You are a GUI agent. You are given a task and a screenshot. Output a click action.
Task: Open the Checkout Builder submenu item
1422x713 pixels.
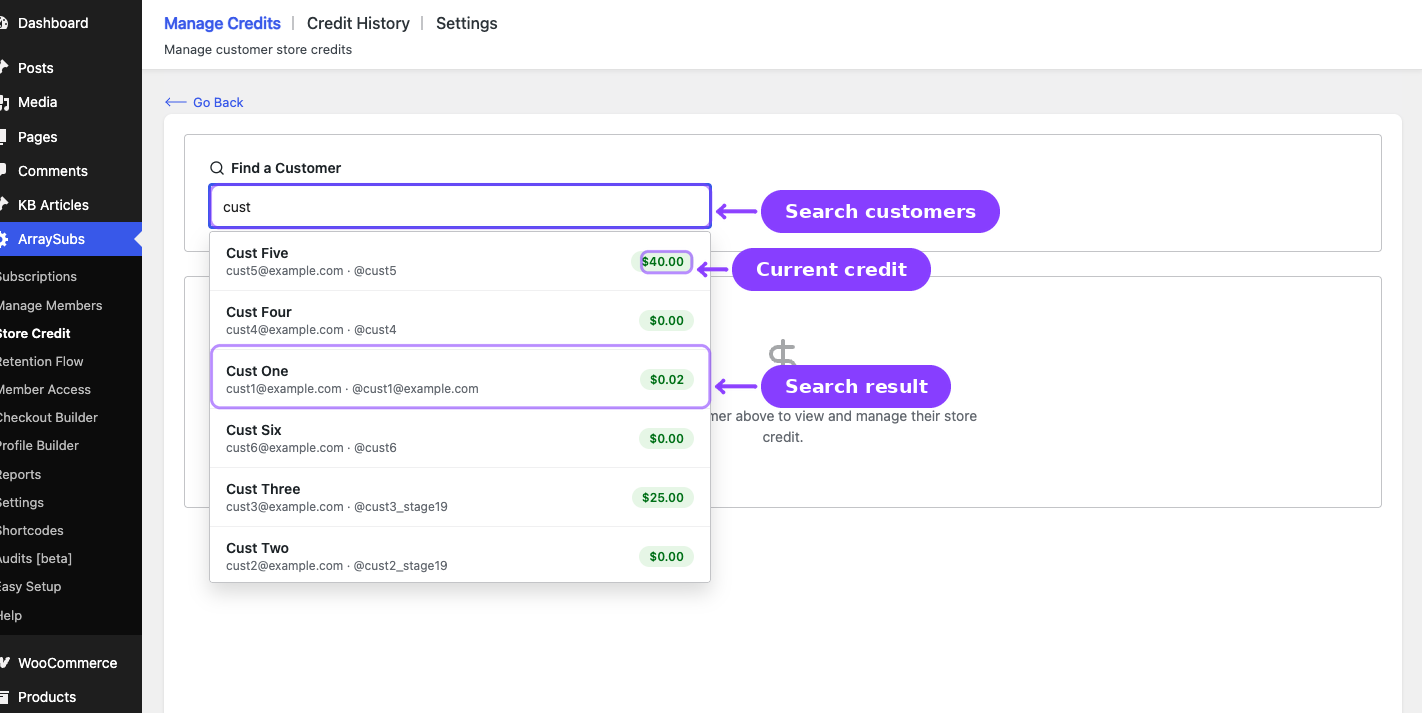tap(48, 417)
